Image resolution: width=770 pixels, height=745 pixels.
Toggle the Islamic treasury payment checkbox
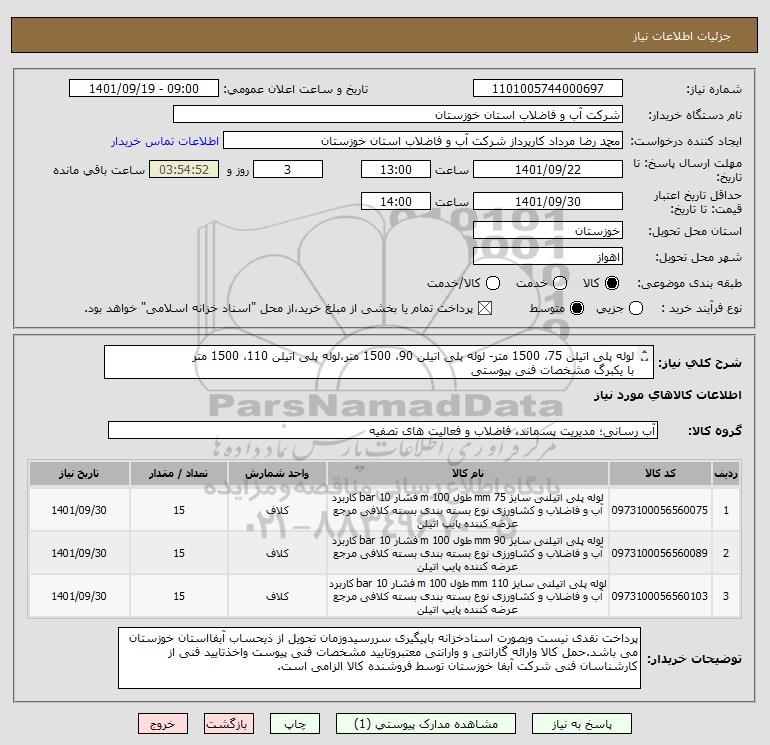click(485, 308)
